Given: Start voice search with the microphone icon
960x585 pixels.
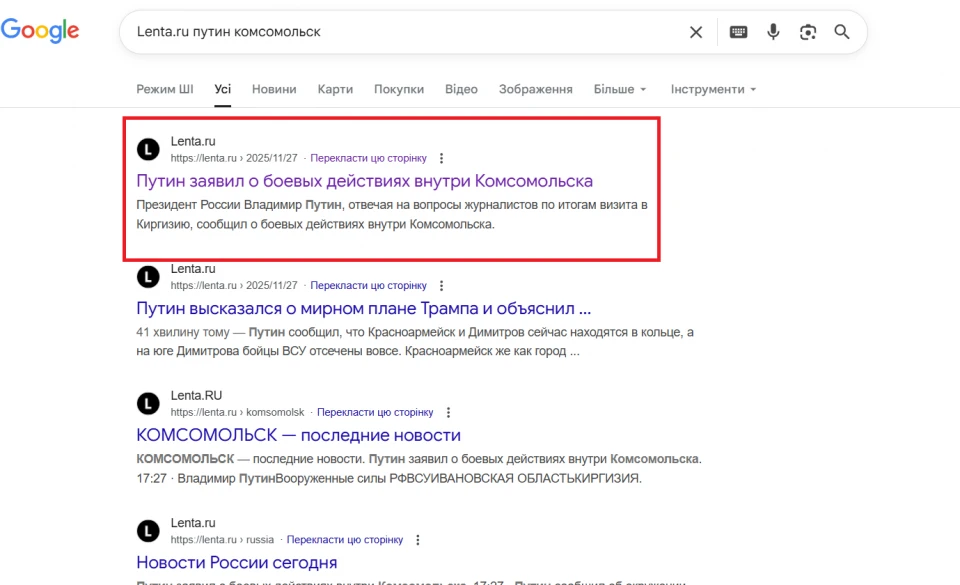Looking at the screenshot, I should click(773, 32).
